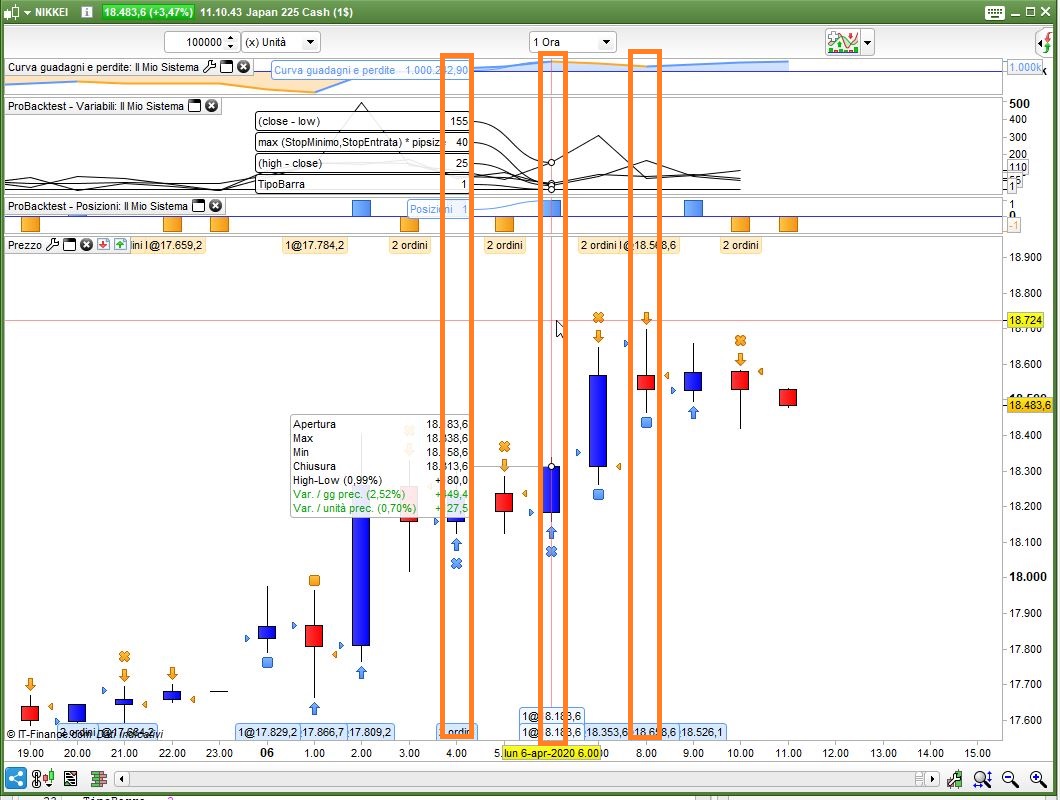This screenshot has width=1060, height=800.
Task: Click the scrollbar right arrow at the bottom
Action: [930, 778]
